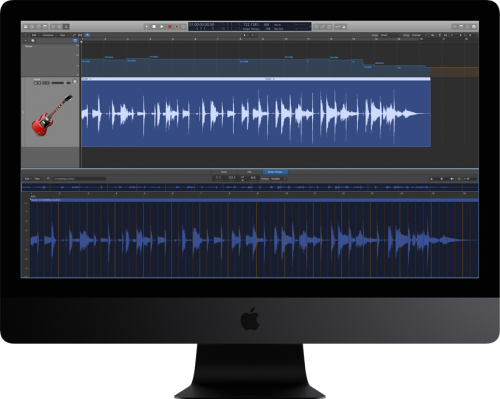Click the tempo value in the LCD

(x=251, y=25)
